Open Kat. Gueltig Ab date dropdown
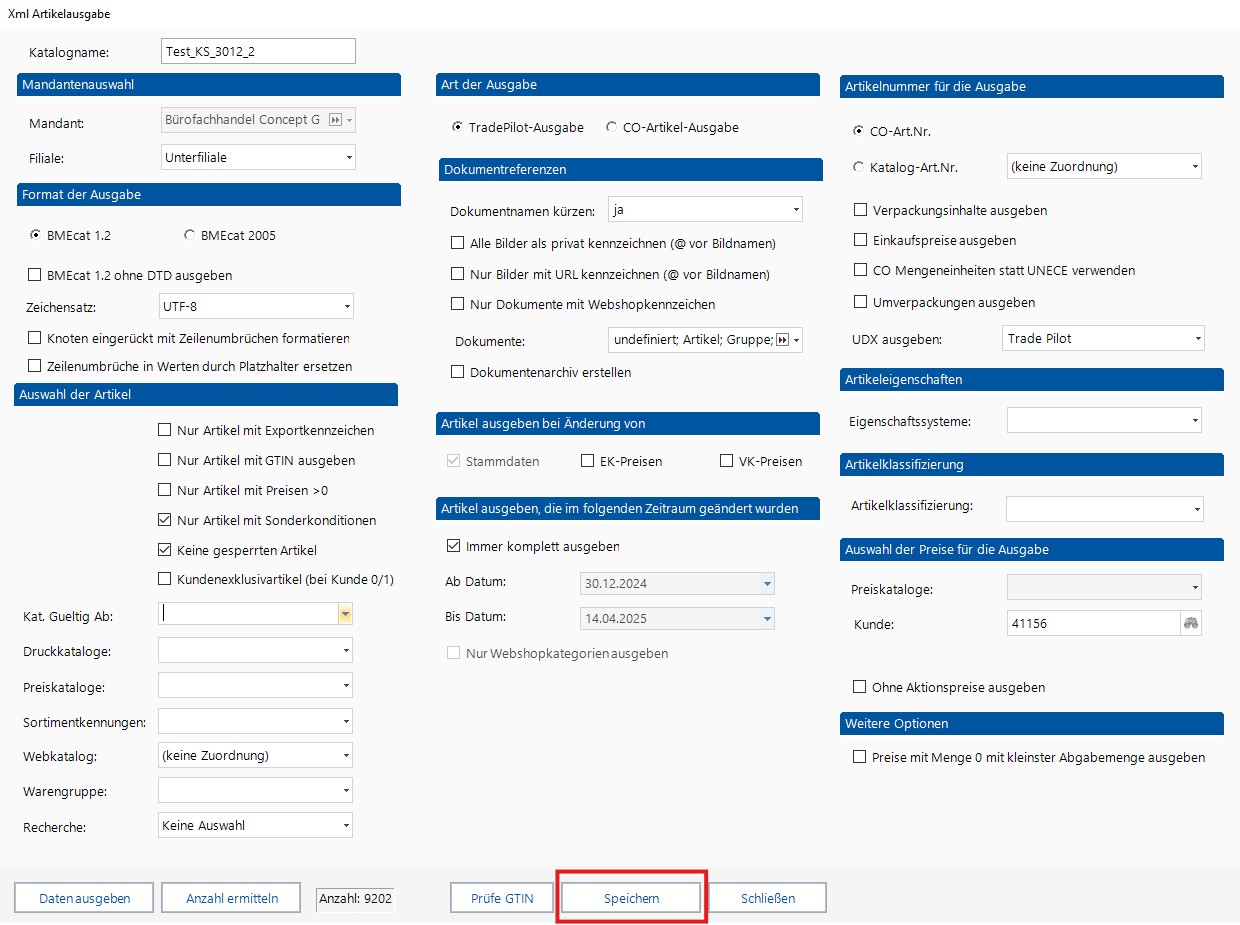 coord(346,614)
